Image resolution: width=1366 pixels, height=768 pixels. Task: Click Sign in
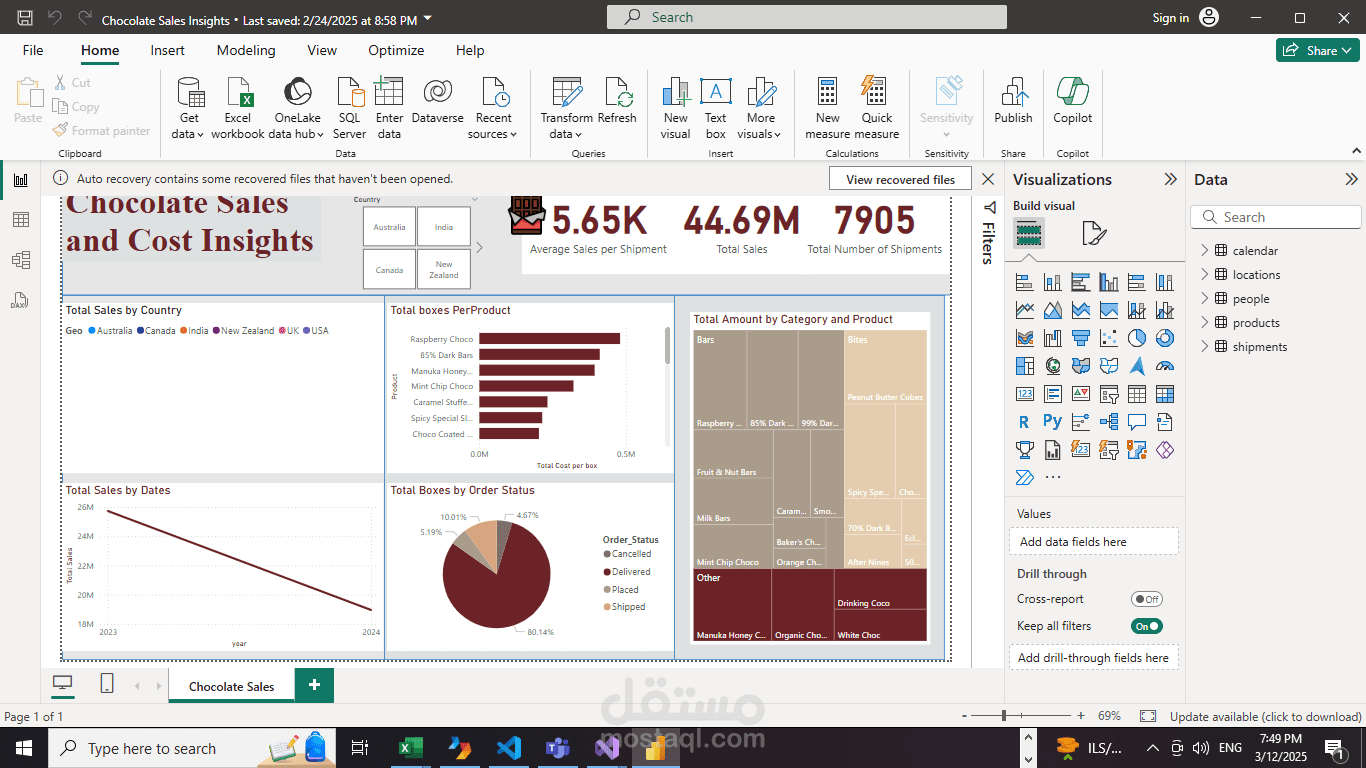coord(1171,18)
